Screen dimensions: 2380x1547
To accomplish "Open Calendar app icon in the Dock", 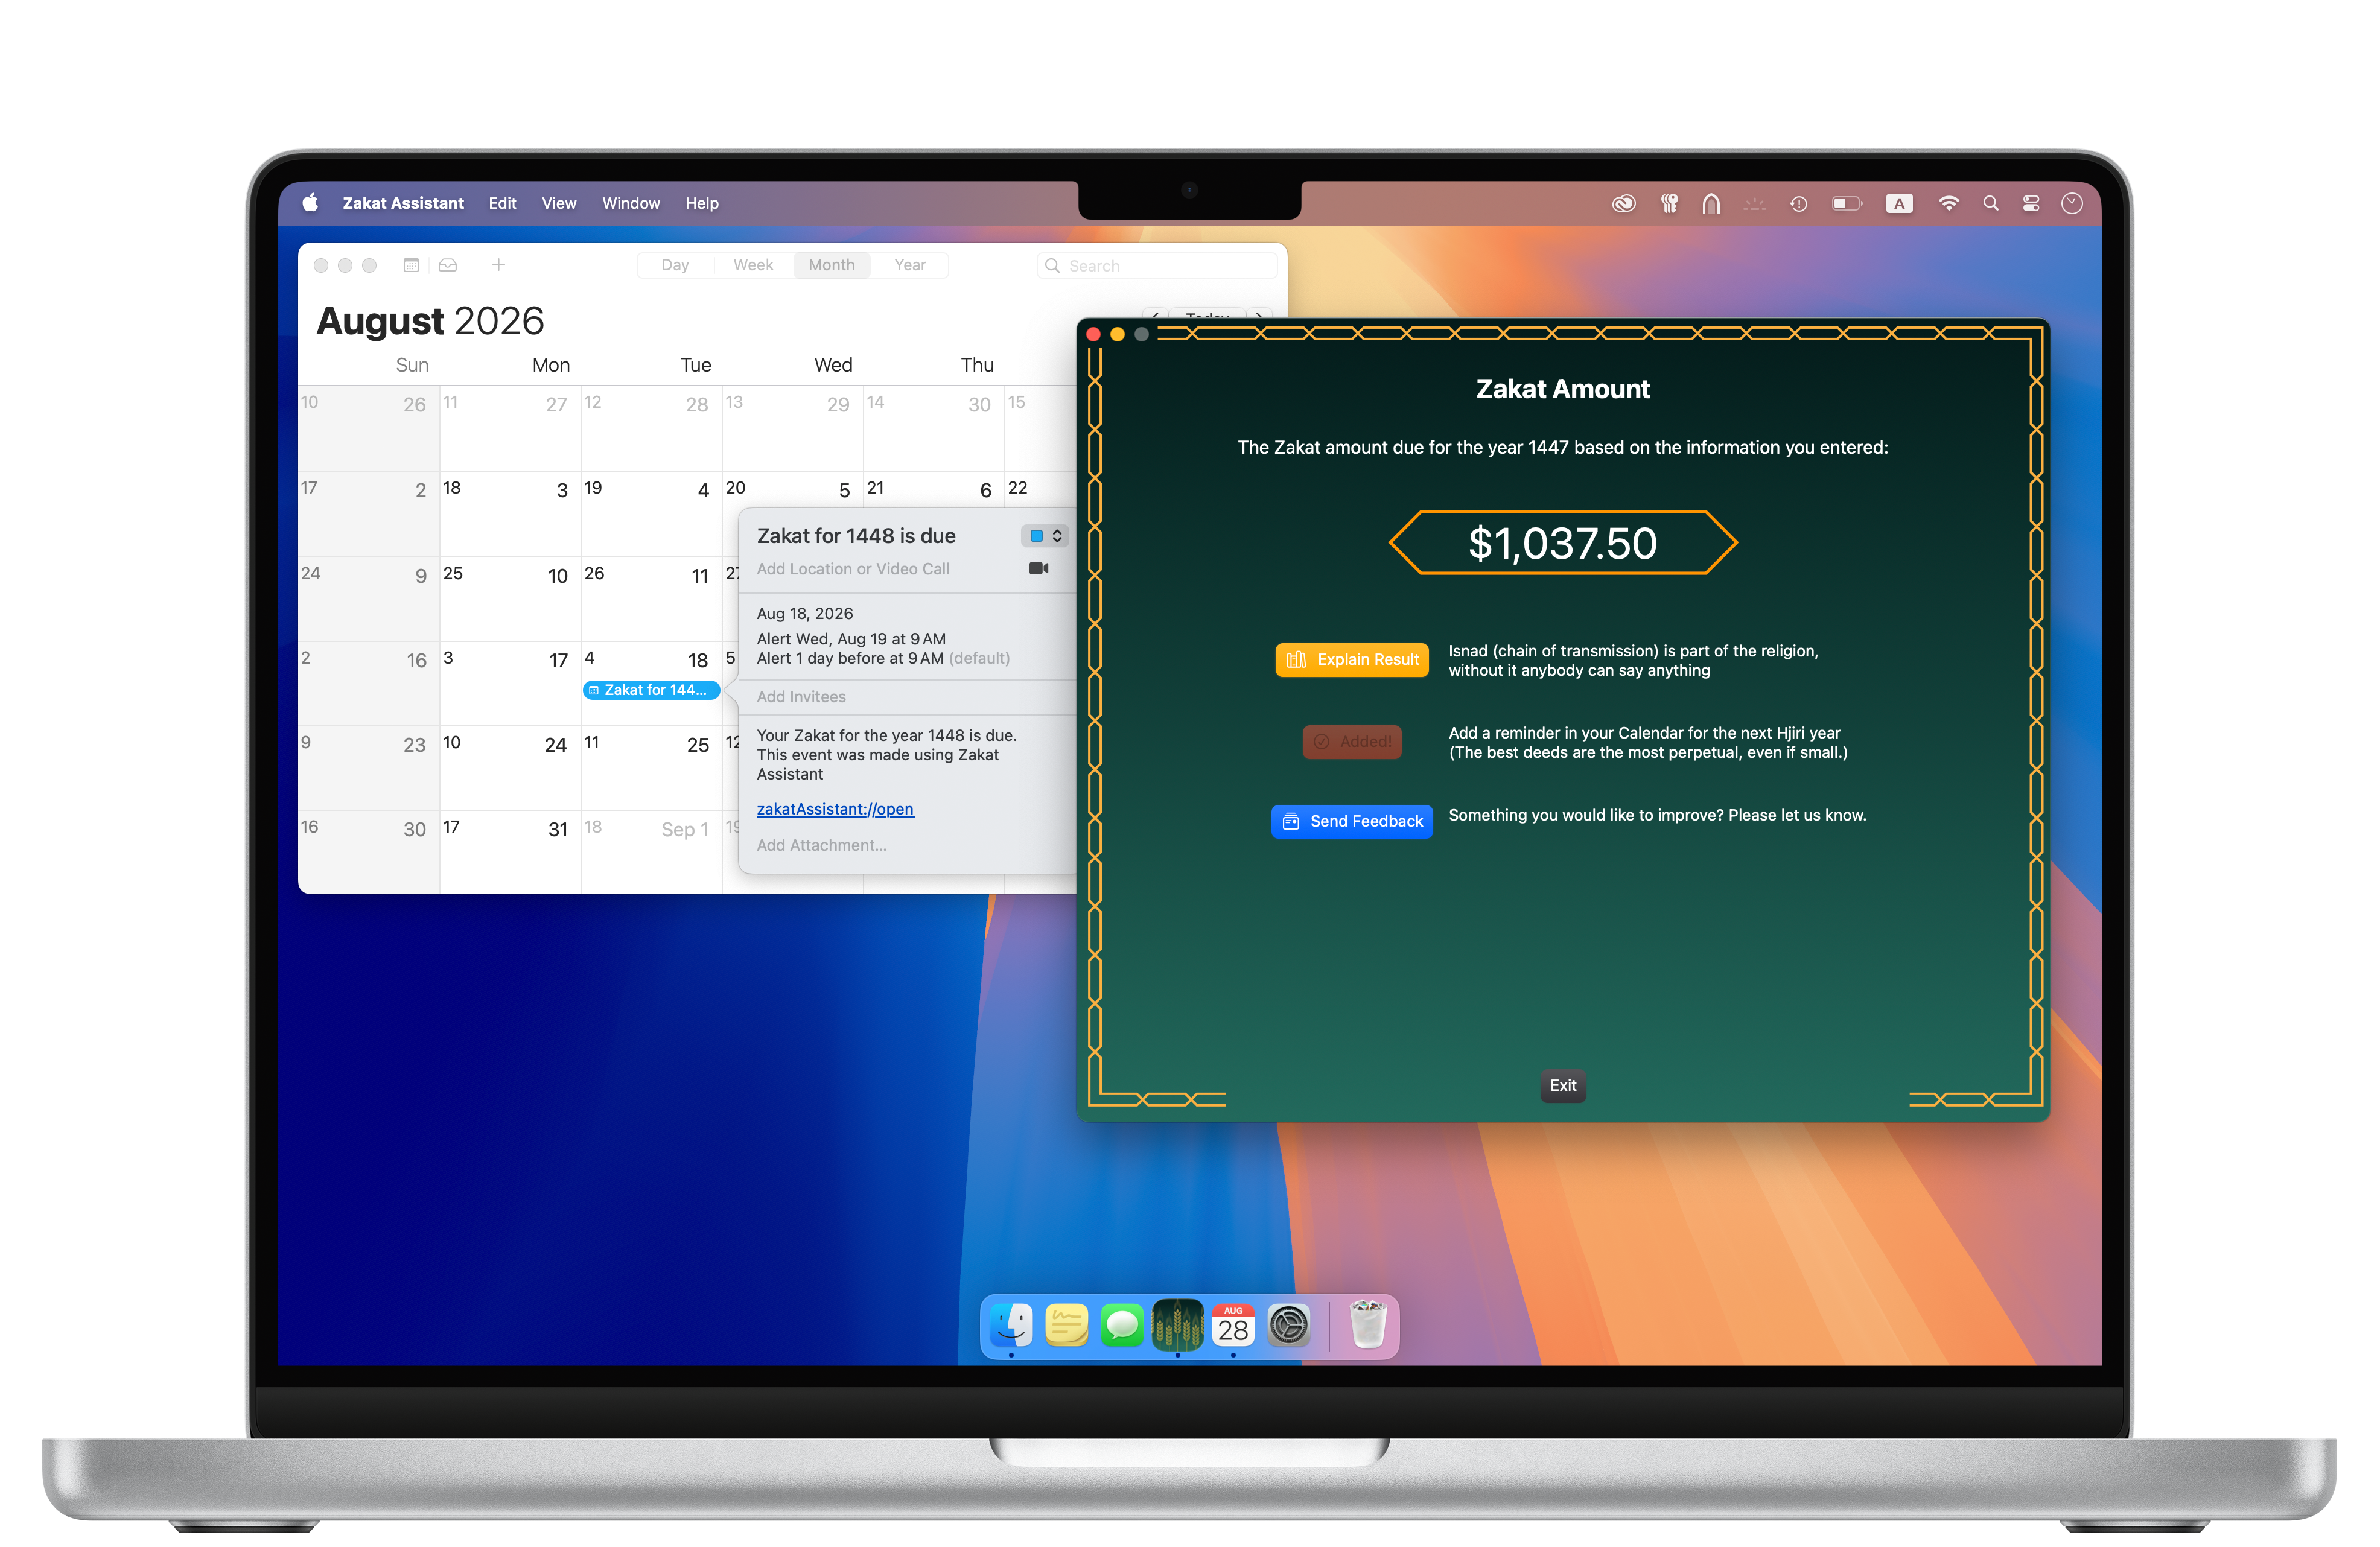I will [1232, 1327].
